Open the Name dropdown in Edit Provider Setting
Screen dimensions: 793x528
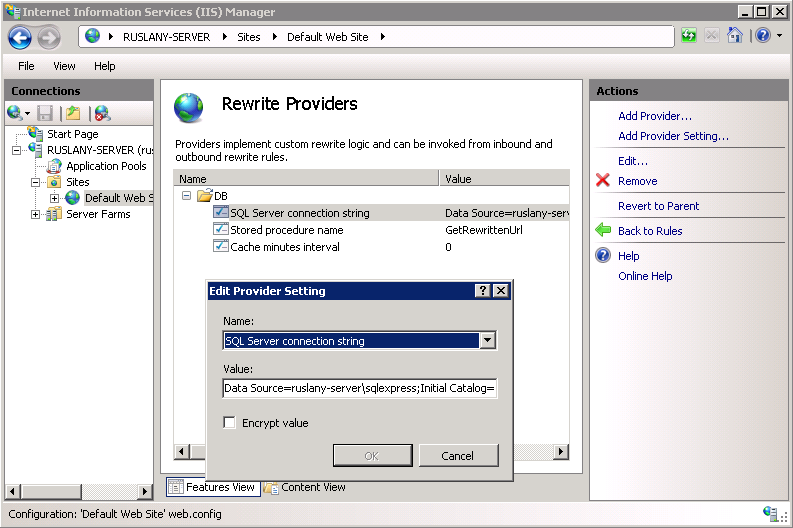click(487, 341)
